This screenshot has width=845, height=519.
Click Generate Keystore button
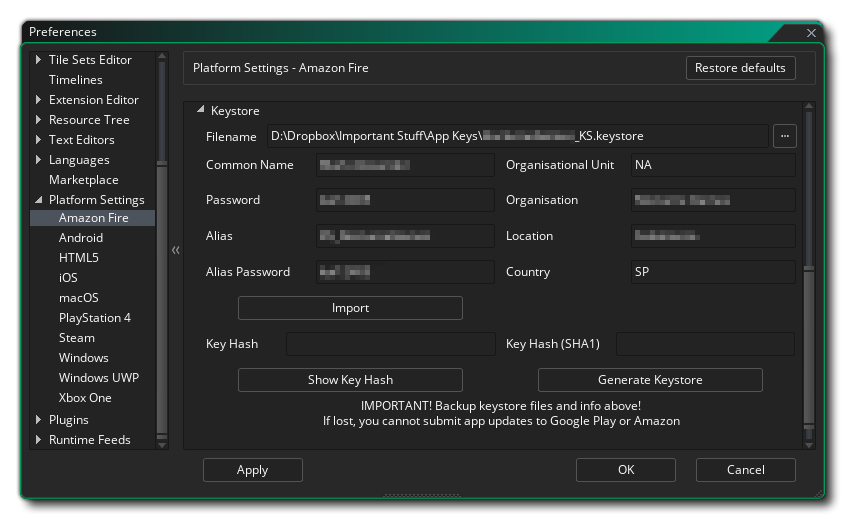click(x=650, y=380)
